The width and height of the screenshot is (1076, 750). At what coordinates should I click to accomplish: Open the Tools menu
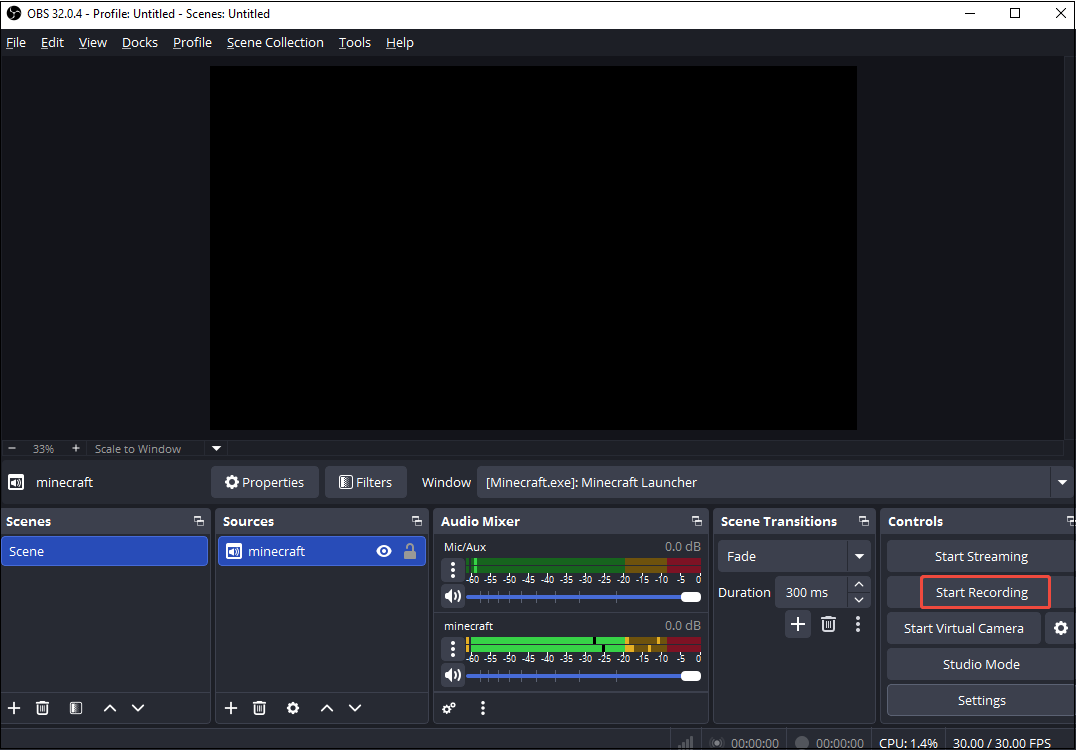click(354, 42)
